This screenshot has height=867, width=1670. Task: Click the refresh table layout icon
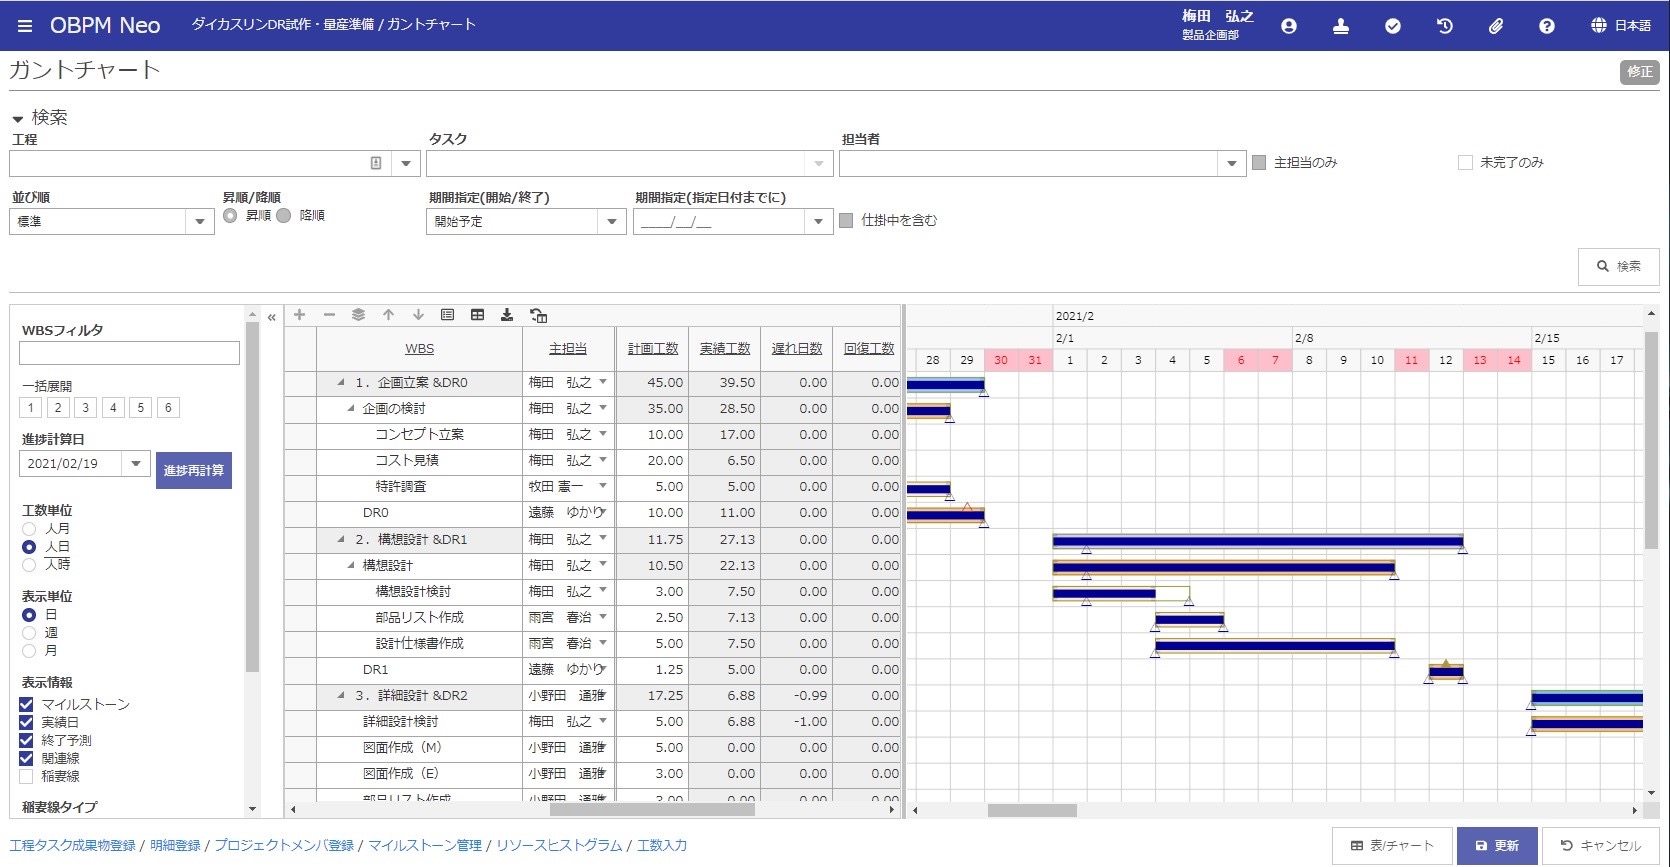(538, 316)
